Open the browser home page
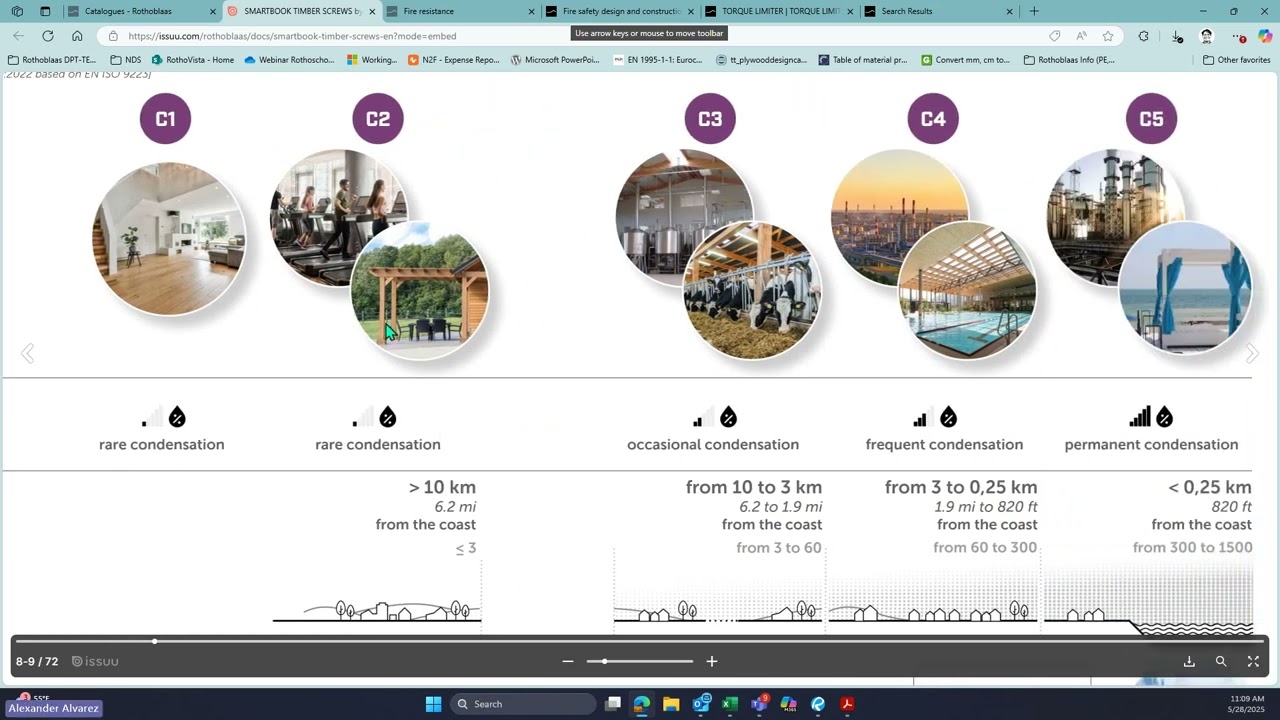Screen dimensions: 1280x720 tap(77, 36)
